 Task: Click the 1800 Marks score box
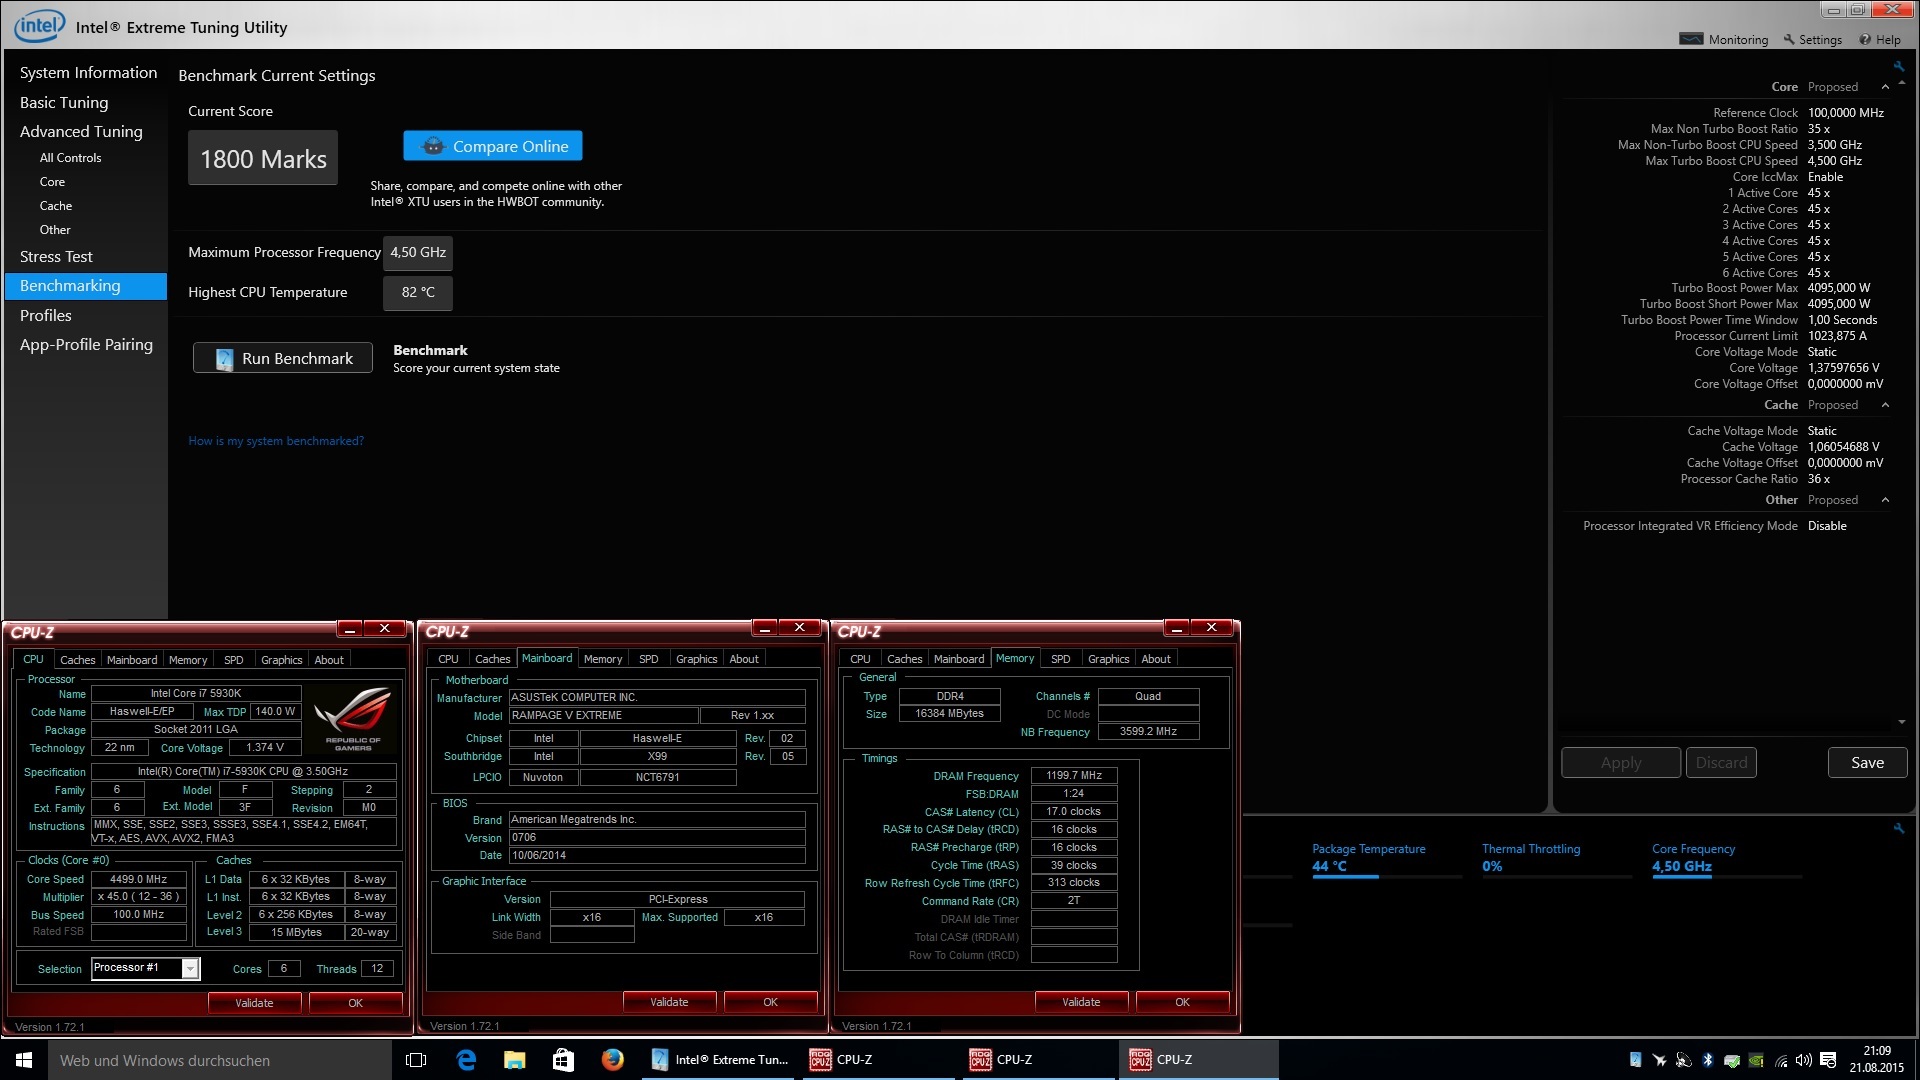point(263,158)
